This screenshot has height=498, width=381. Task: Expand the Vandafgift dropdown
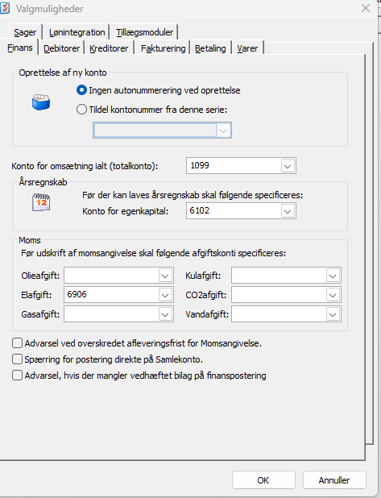coord(333,314)
